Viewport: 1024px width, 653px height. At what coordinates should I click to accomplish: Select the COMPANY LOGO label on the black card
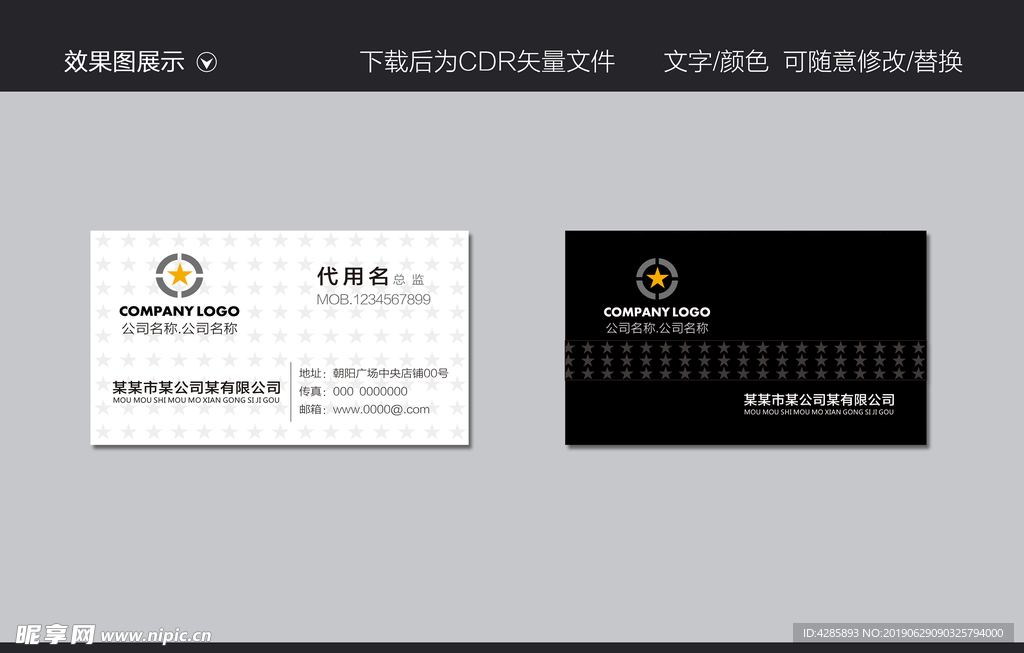click(657, 312)
